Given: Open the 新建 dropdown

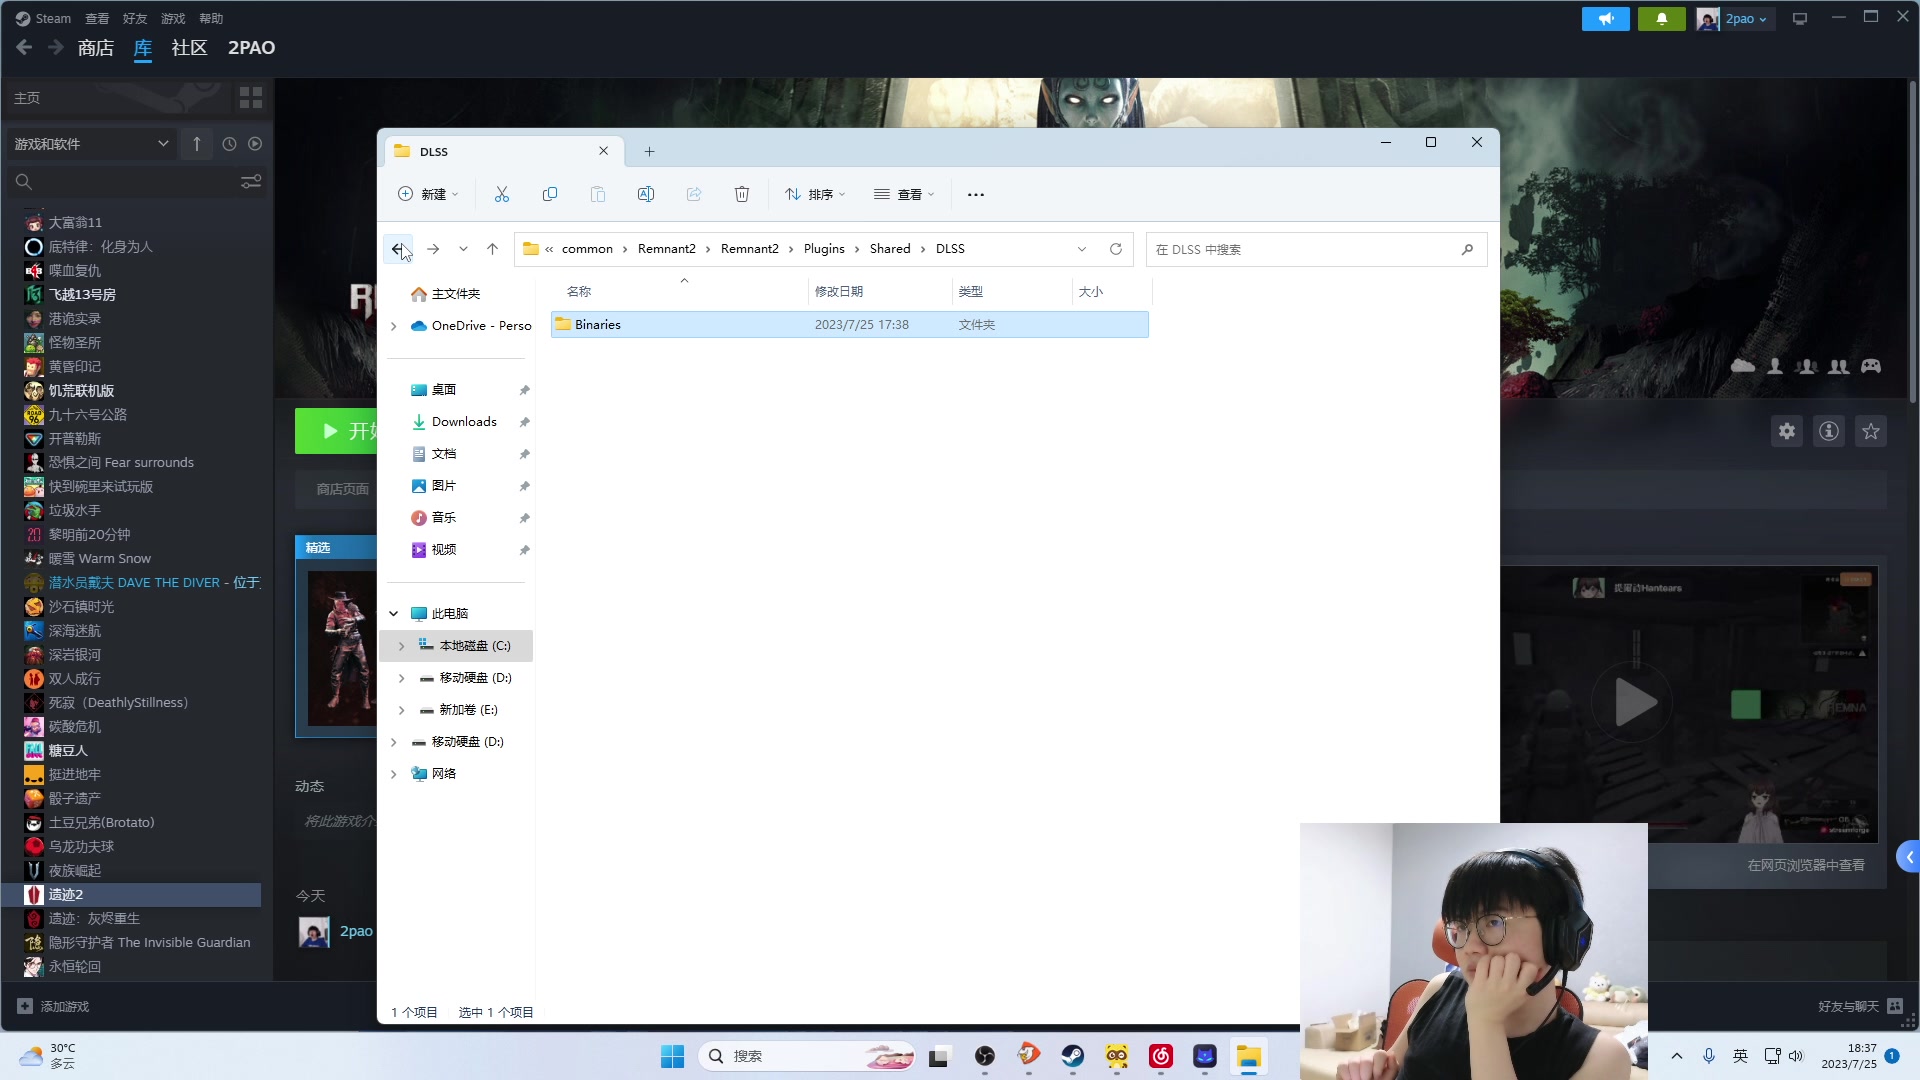Looking at the screenshot, I should click(x=428, y=194).
